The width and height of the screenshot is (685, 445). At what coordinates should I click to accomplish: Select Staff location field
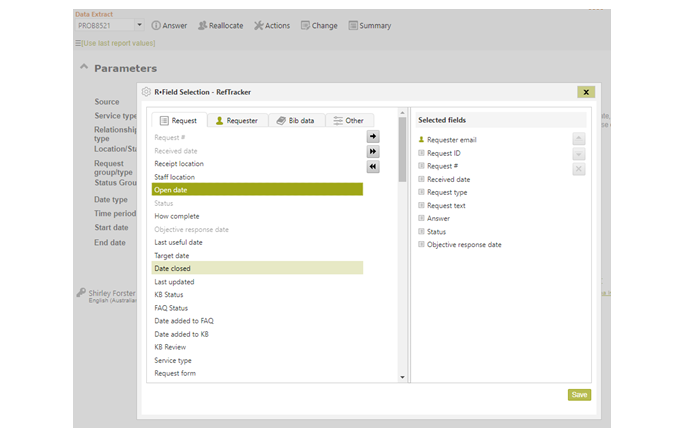[257, 177]
